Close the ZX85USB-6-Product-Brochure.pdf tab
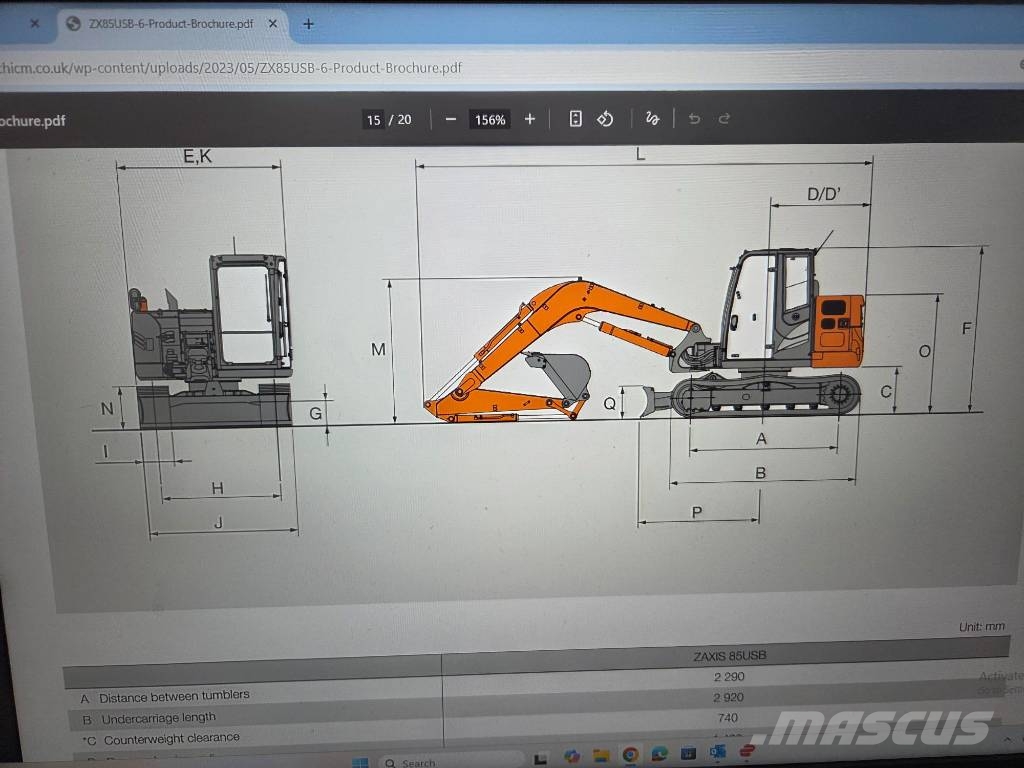 pos(273,24)
